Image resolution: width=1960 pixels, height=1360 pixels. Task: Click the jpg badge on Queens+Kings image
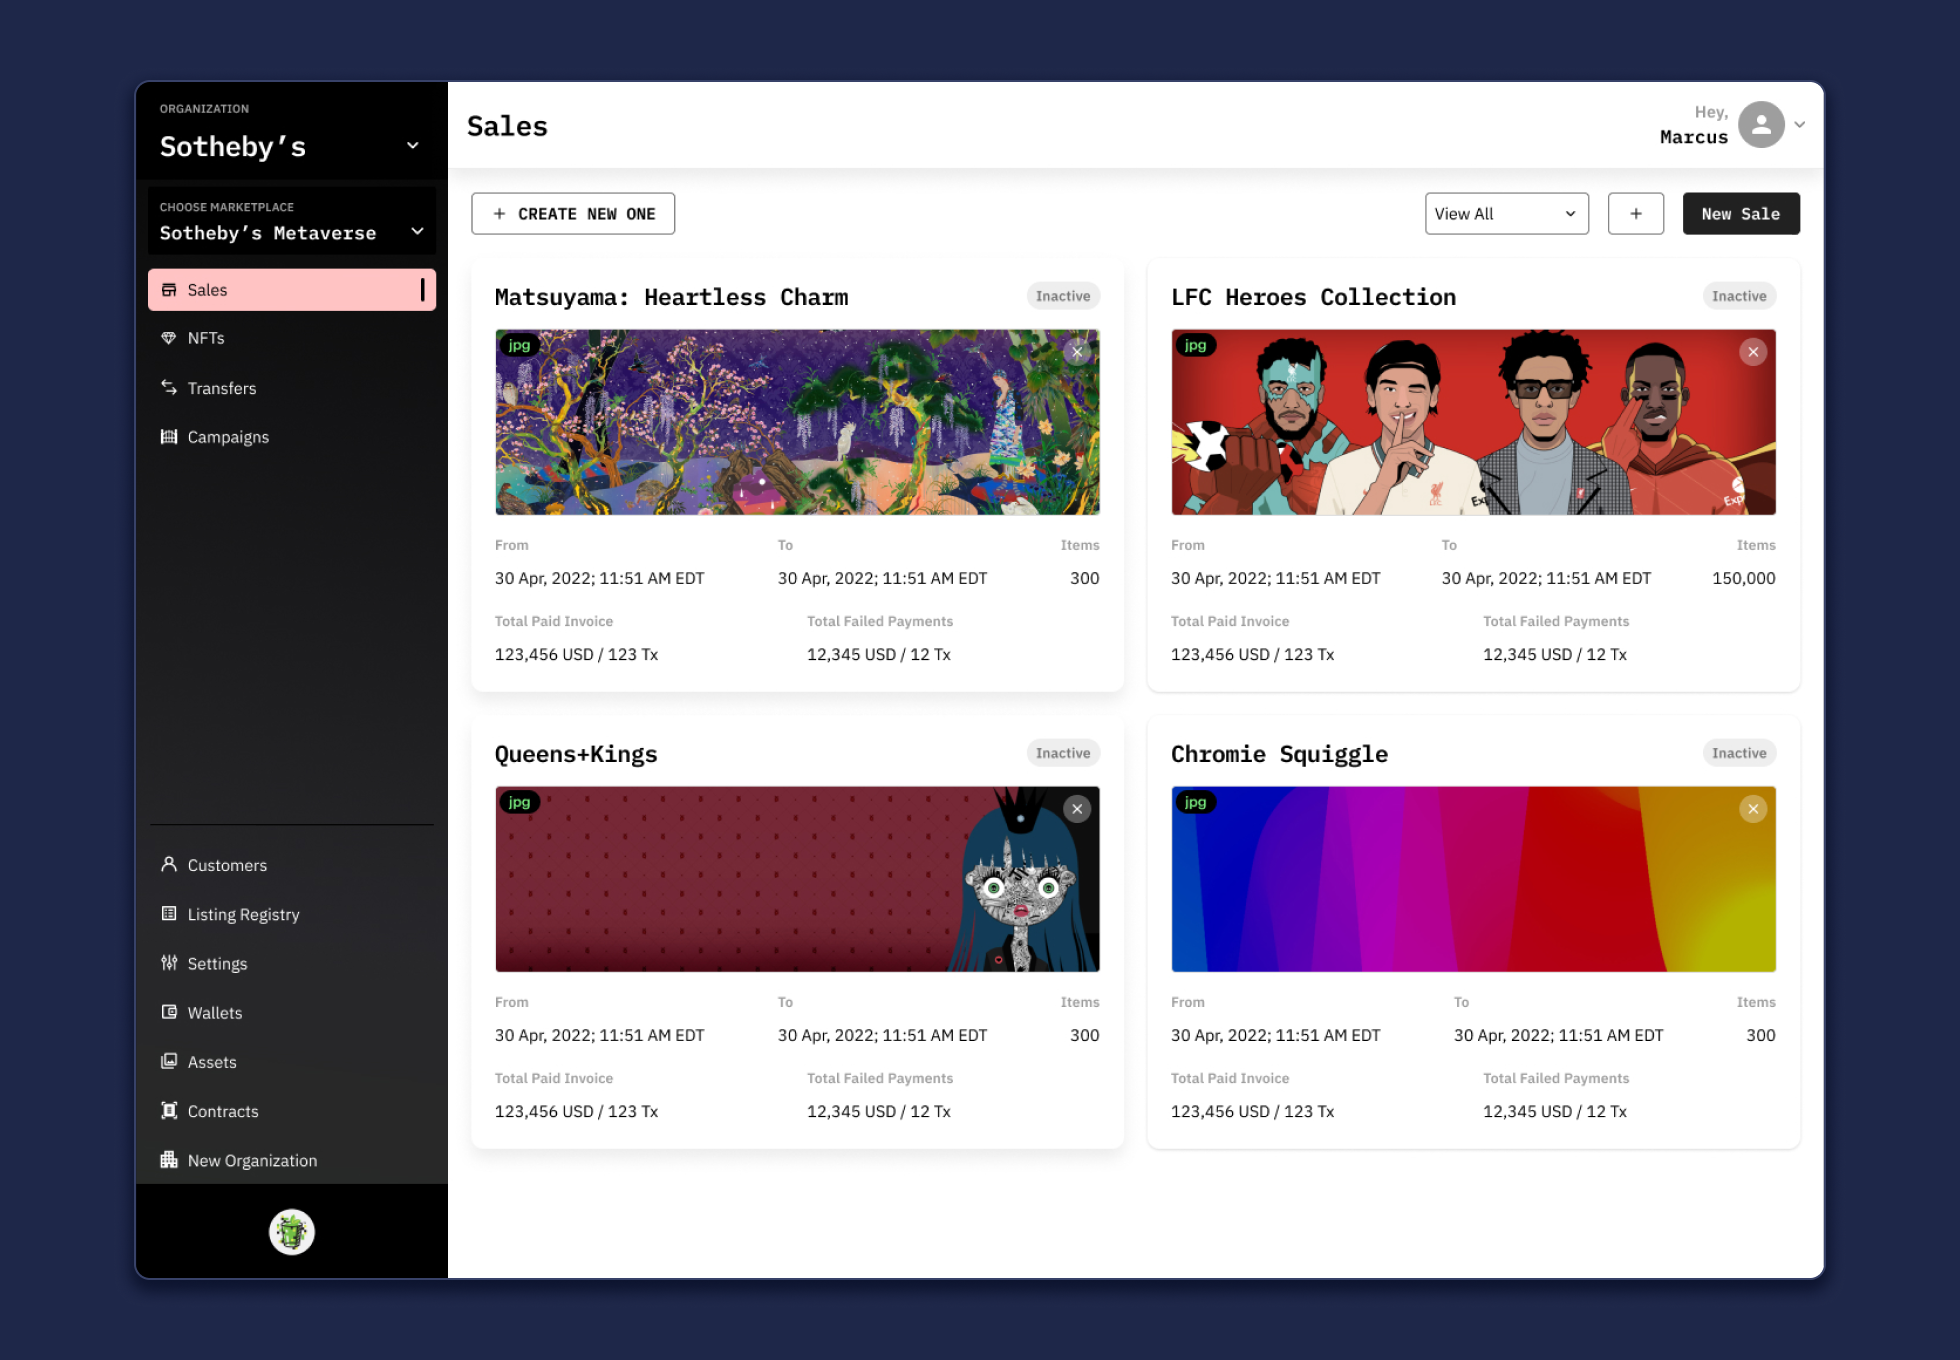click(519, 802)
